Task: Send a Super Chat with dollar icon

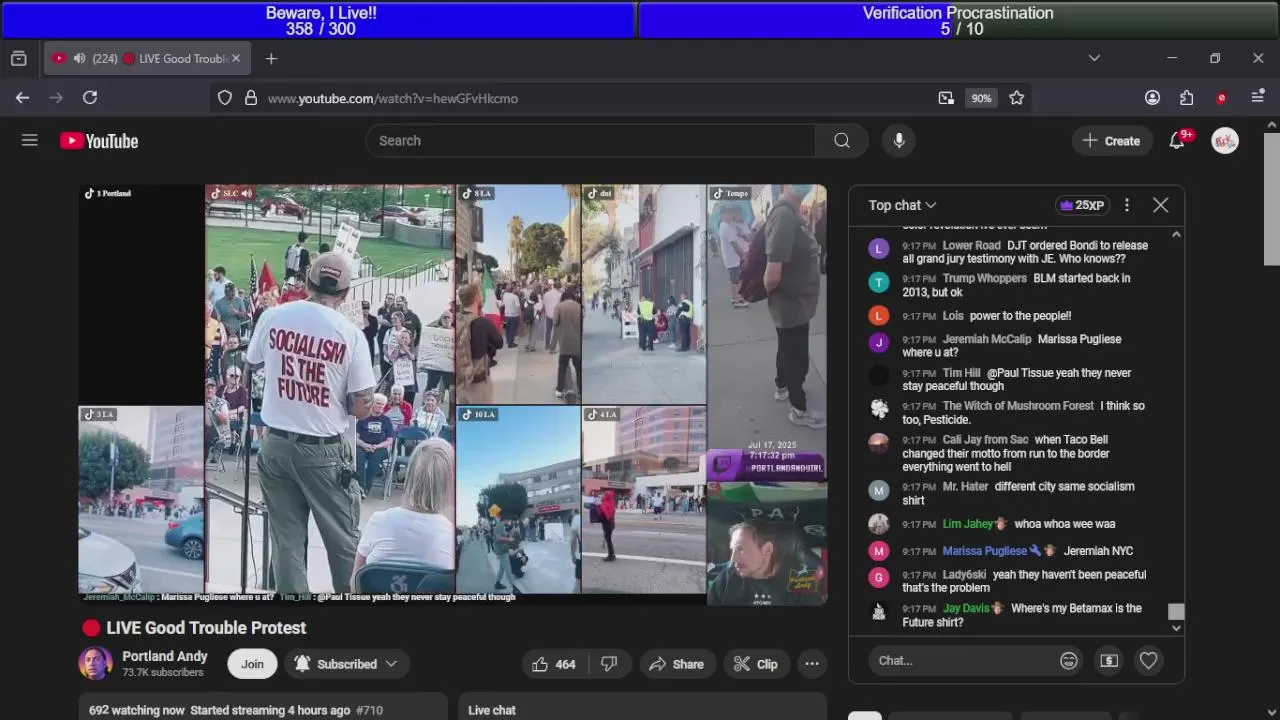Action: 1109,661
